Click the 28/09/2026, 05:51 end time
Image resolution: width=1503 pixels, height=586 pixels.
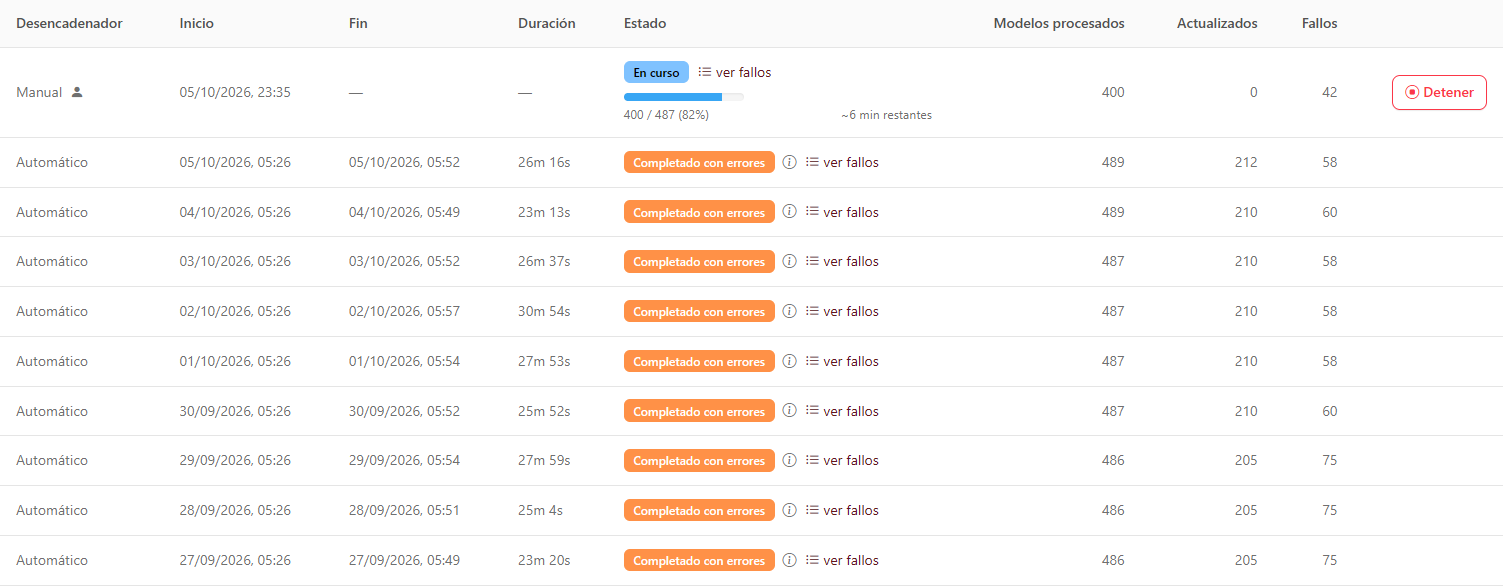tap(405, 510)
